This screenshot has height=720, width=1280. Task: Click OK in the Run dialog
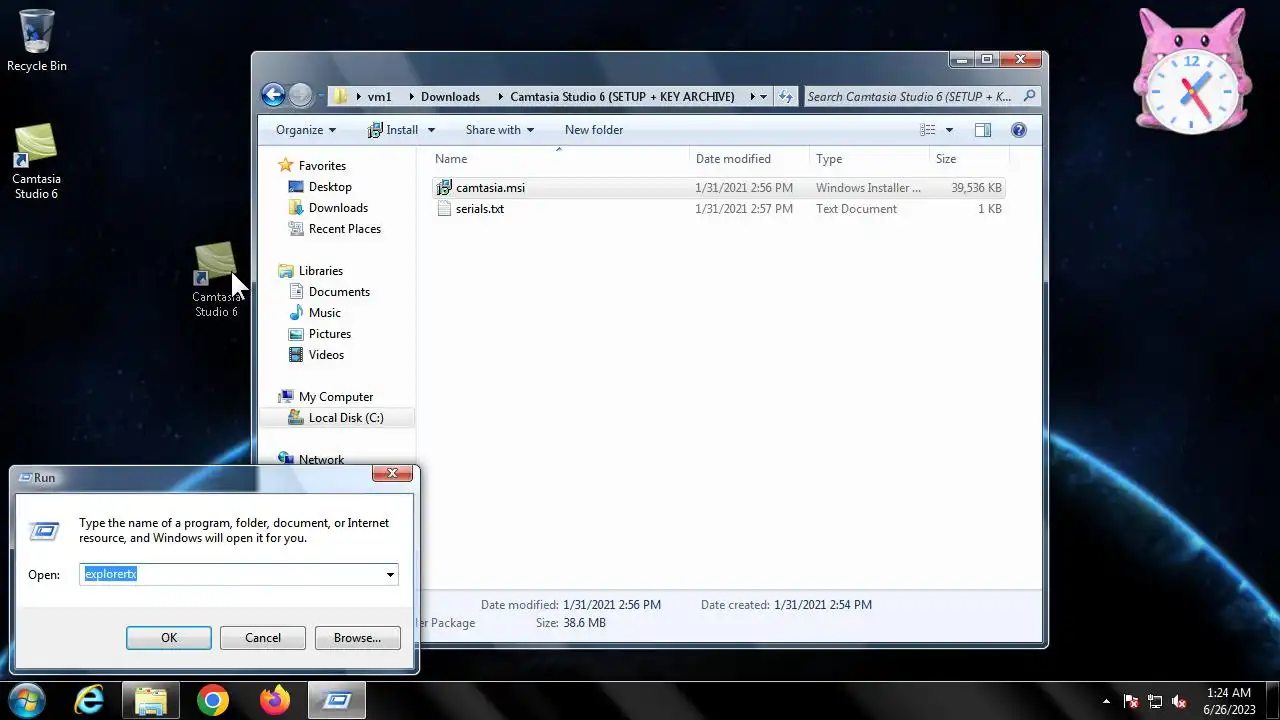169,638
